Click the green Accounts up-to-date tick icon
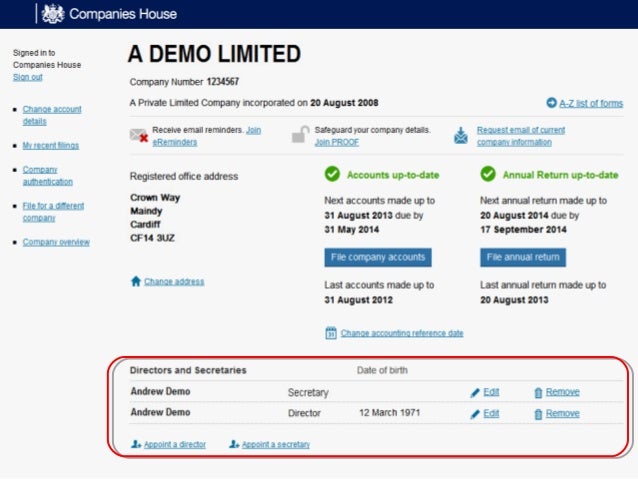This screenshot has height=479, width=638. tap(332, 174)
